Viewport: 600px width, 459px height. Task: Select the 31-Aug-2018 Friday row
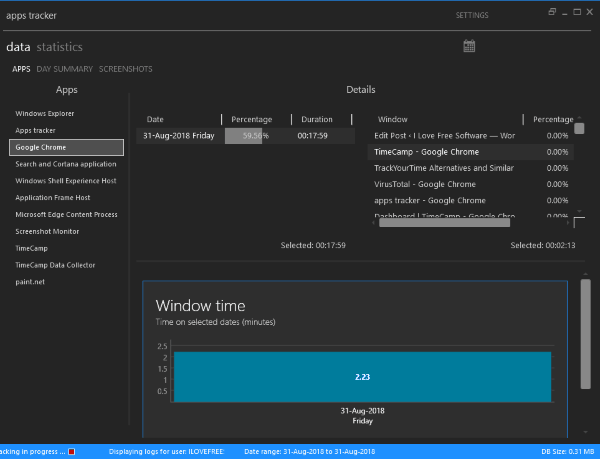click(178, 135)
